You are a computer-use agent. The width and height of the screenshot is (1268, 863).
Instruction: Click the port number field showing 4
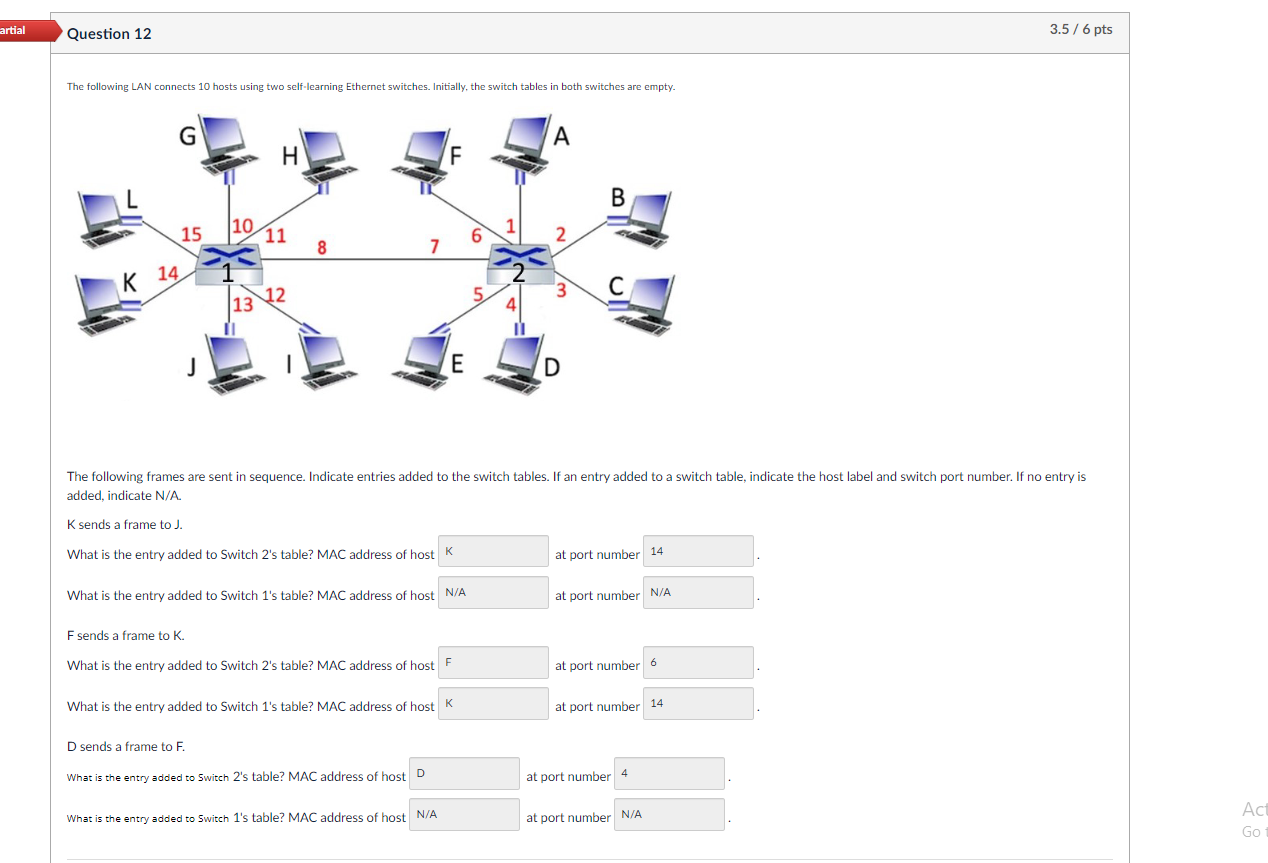pyautogui.click(x=669, y=773)
